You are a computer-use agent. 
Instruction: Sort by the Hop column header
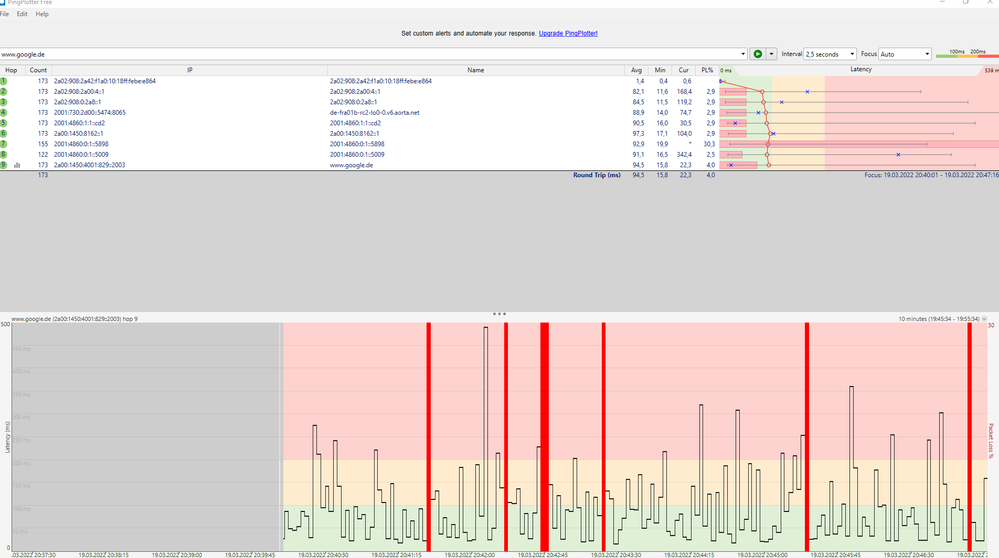pos(11,70)
